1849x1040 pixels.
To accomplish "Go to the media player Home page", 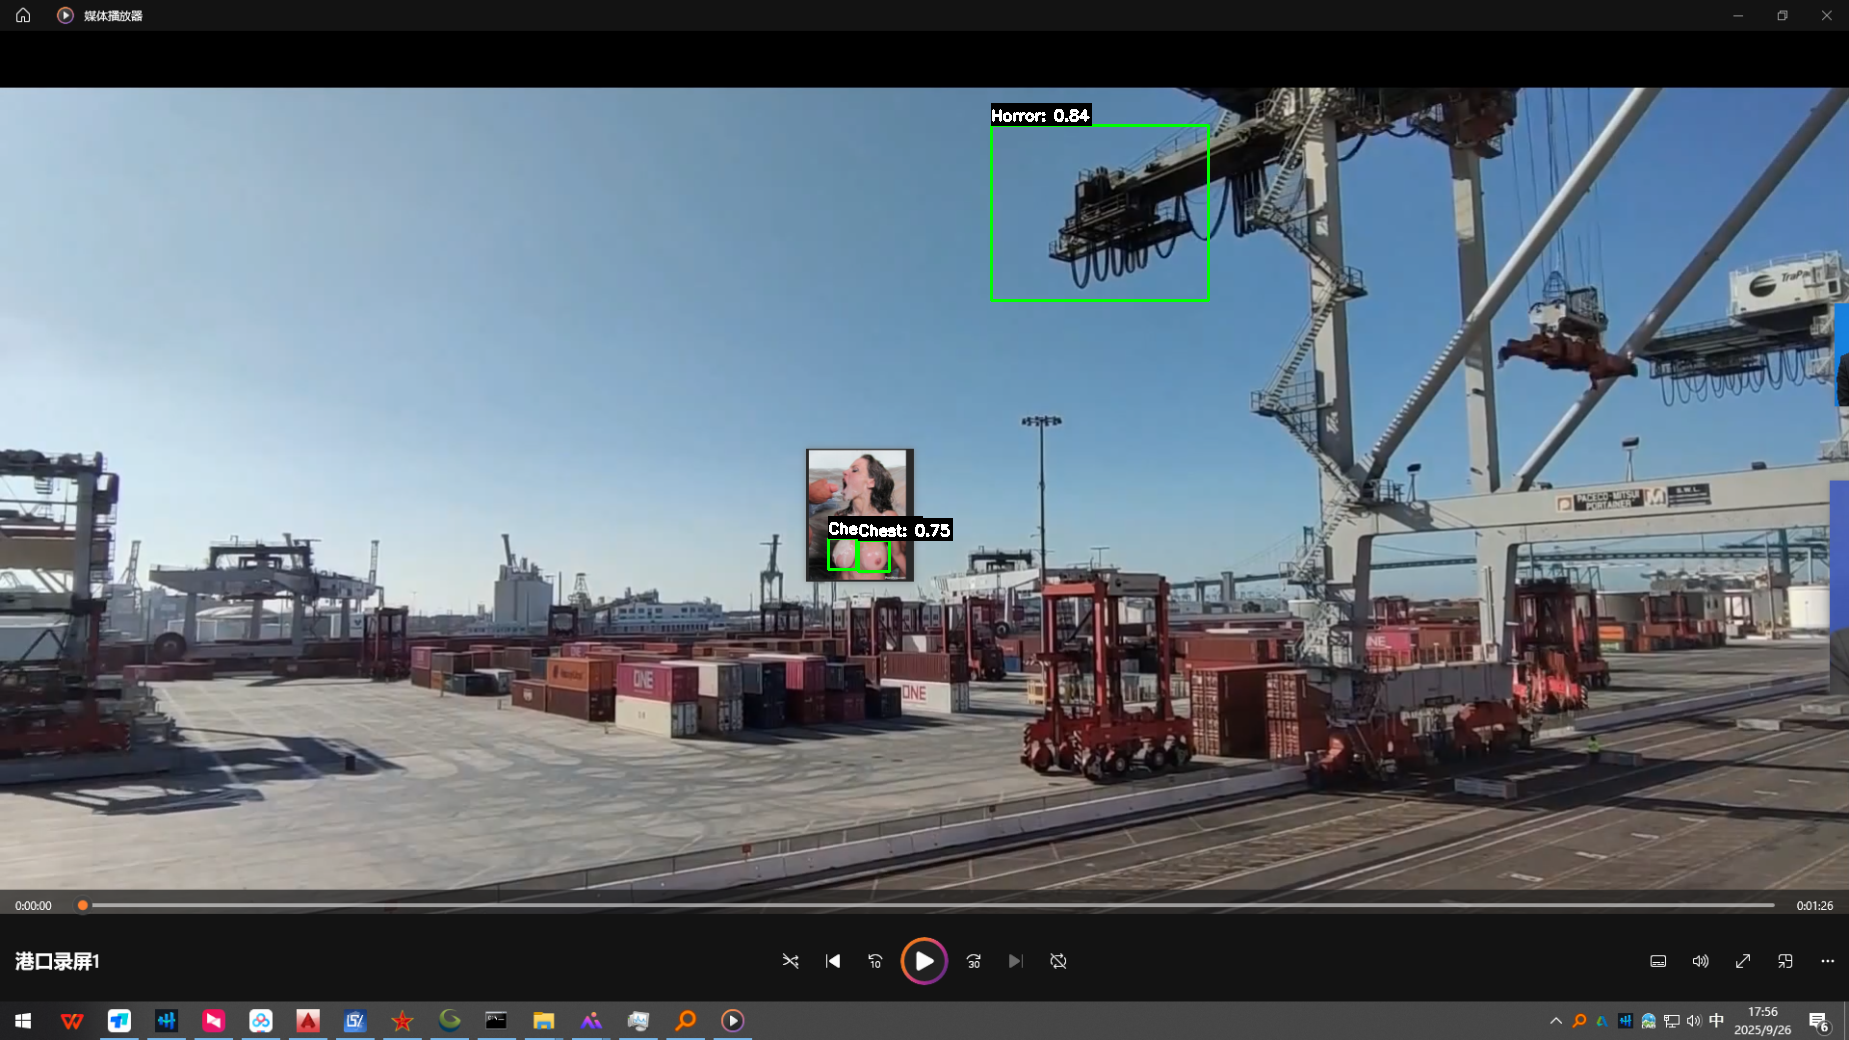I will (x=23, y=15).
